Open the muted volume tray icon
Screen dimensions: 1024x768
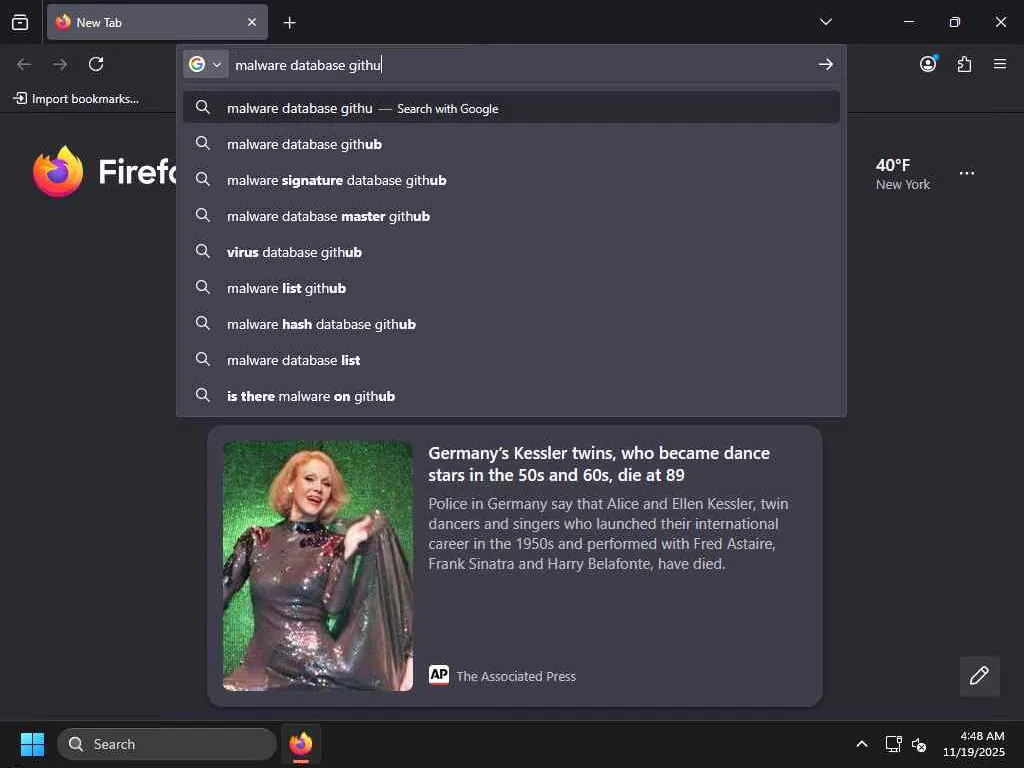(x=919, y=744)
